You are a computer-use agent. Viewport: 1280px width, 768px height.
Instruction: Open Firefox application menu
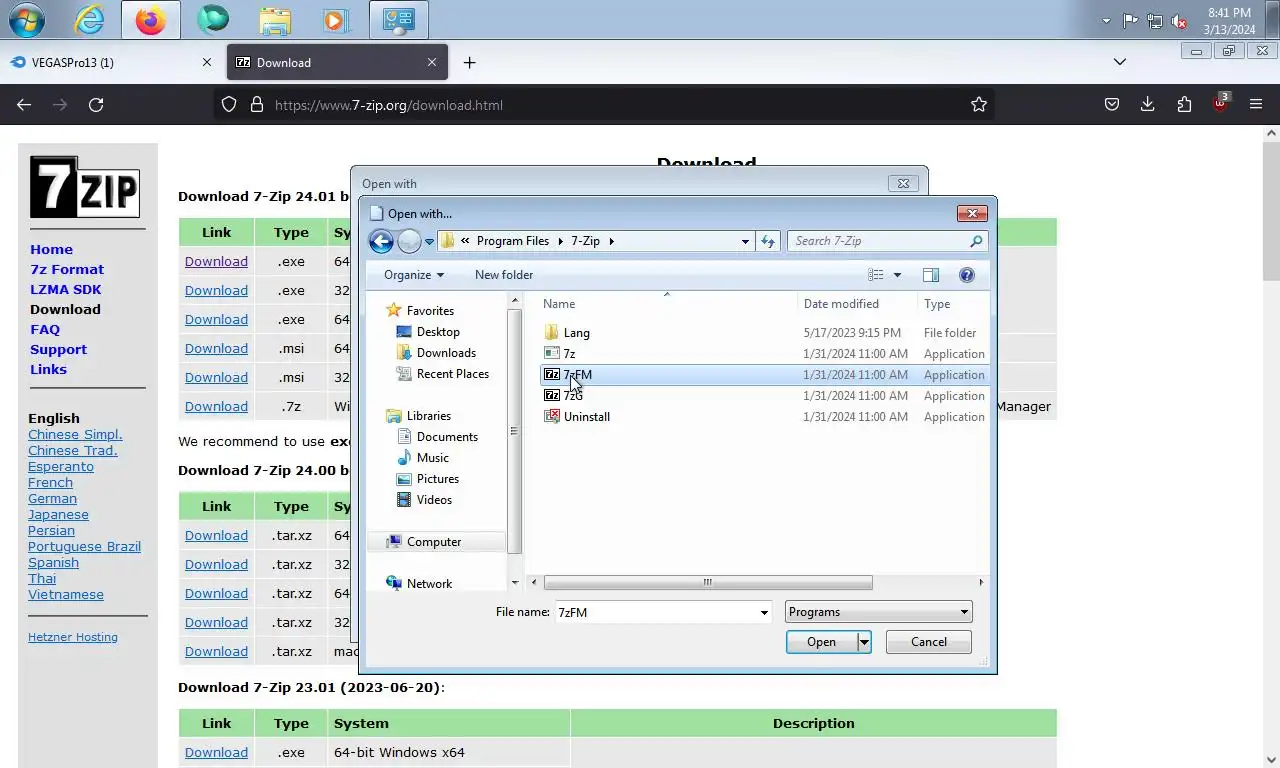click(x=1256, y=105)
